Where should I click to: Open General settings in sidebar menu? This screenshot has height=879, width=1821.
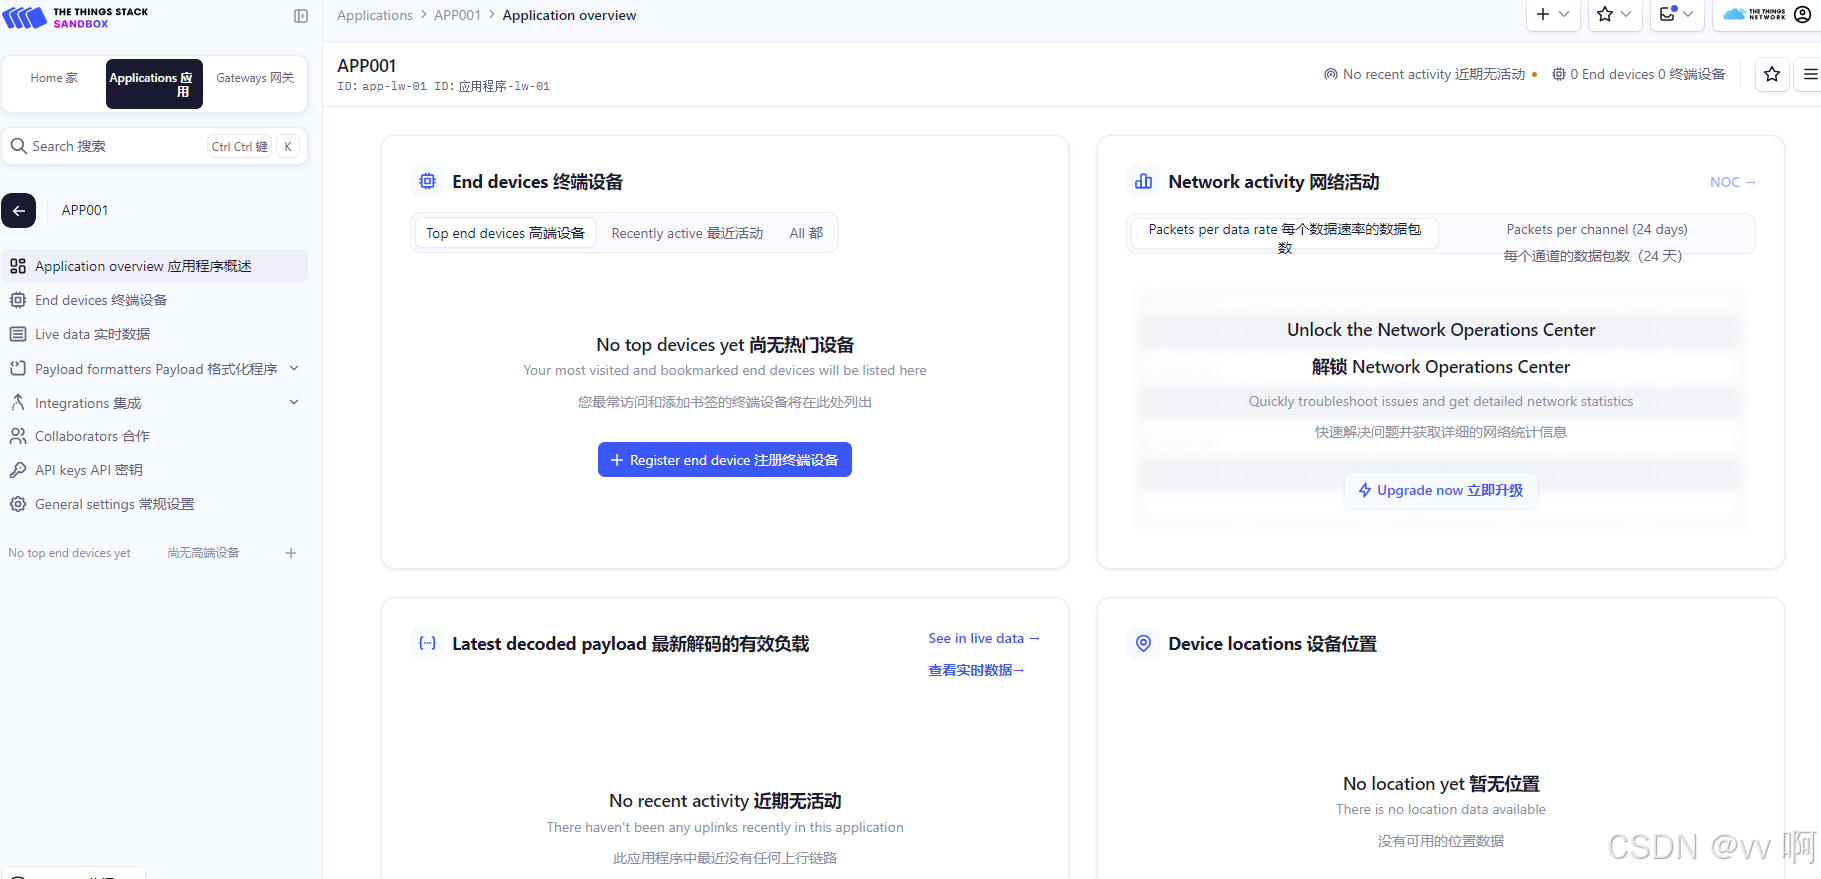coord(155,504)
